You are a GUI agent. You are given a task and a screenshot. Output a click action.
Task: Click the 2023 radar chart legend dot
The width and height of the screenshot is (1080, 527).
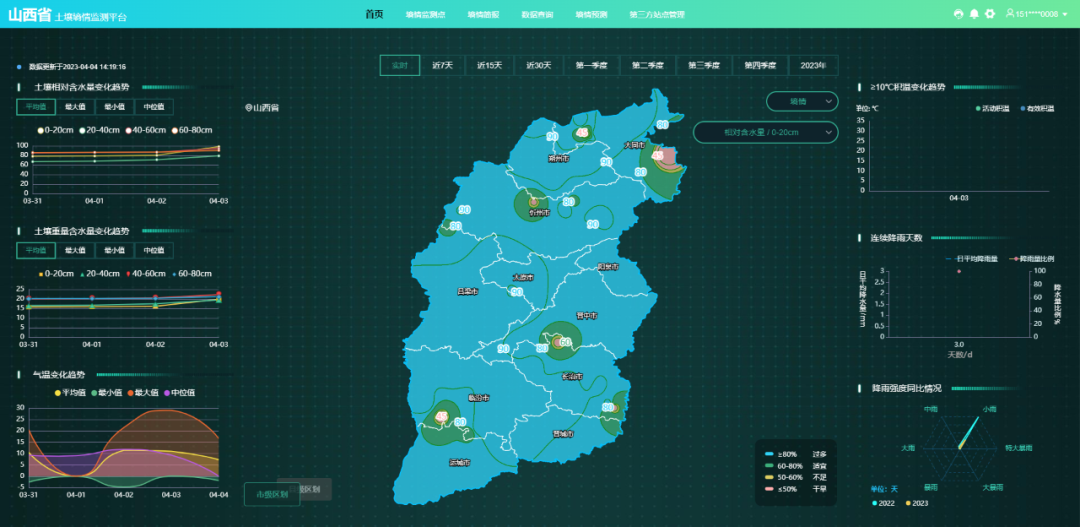[x=908, y=503]
